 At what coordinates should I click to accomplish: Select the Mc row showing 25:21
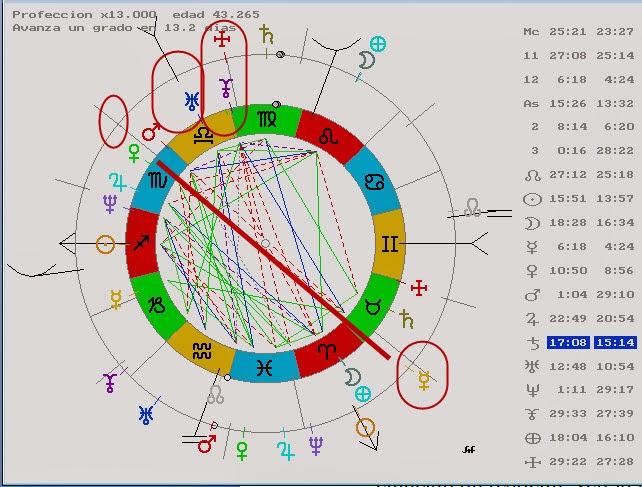[x=565, y=32]
